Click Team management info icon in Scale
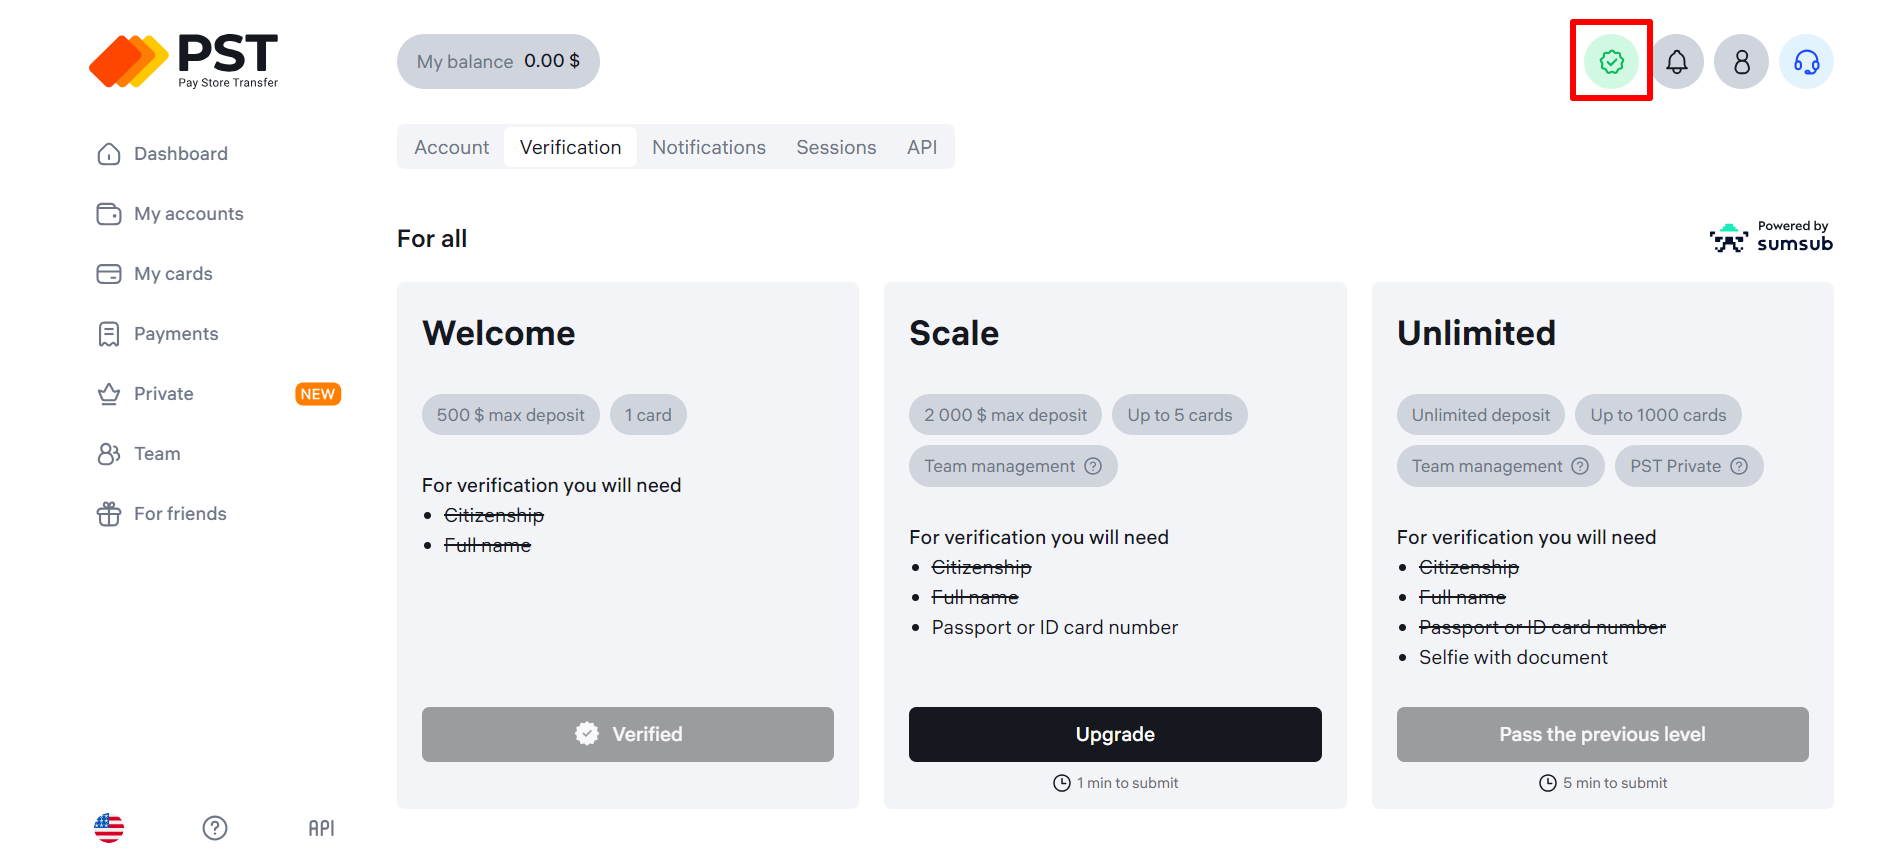The width and height of the screenshot is (1884, 861). point(1093,466)
